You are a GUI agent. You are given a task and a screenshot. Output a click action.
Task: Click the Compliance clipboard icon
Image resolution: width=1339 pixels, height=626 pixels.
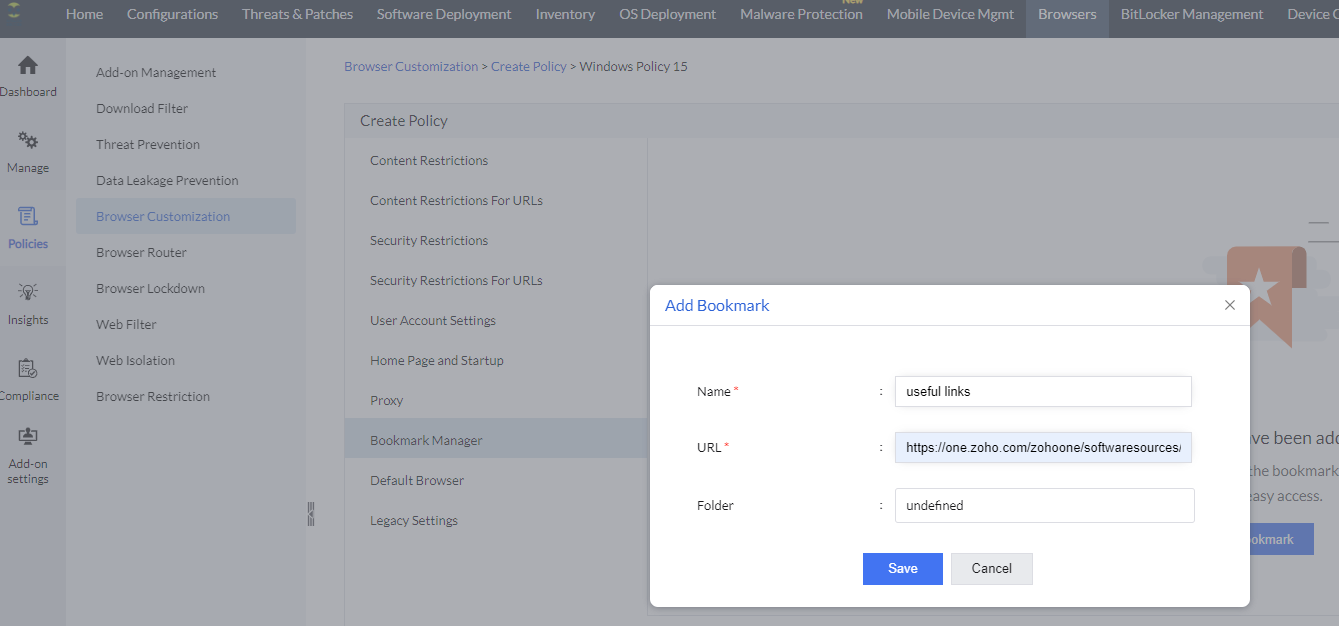click(28, 370)
